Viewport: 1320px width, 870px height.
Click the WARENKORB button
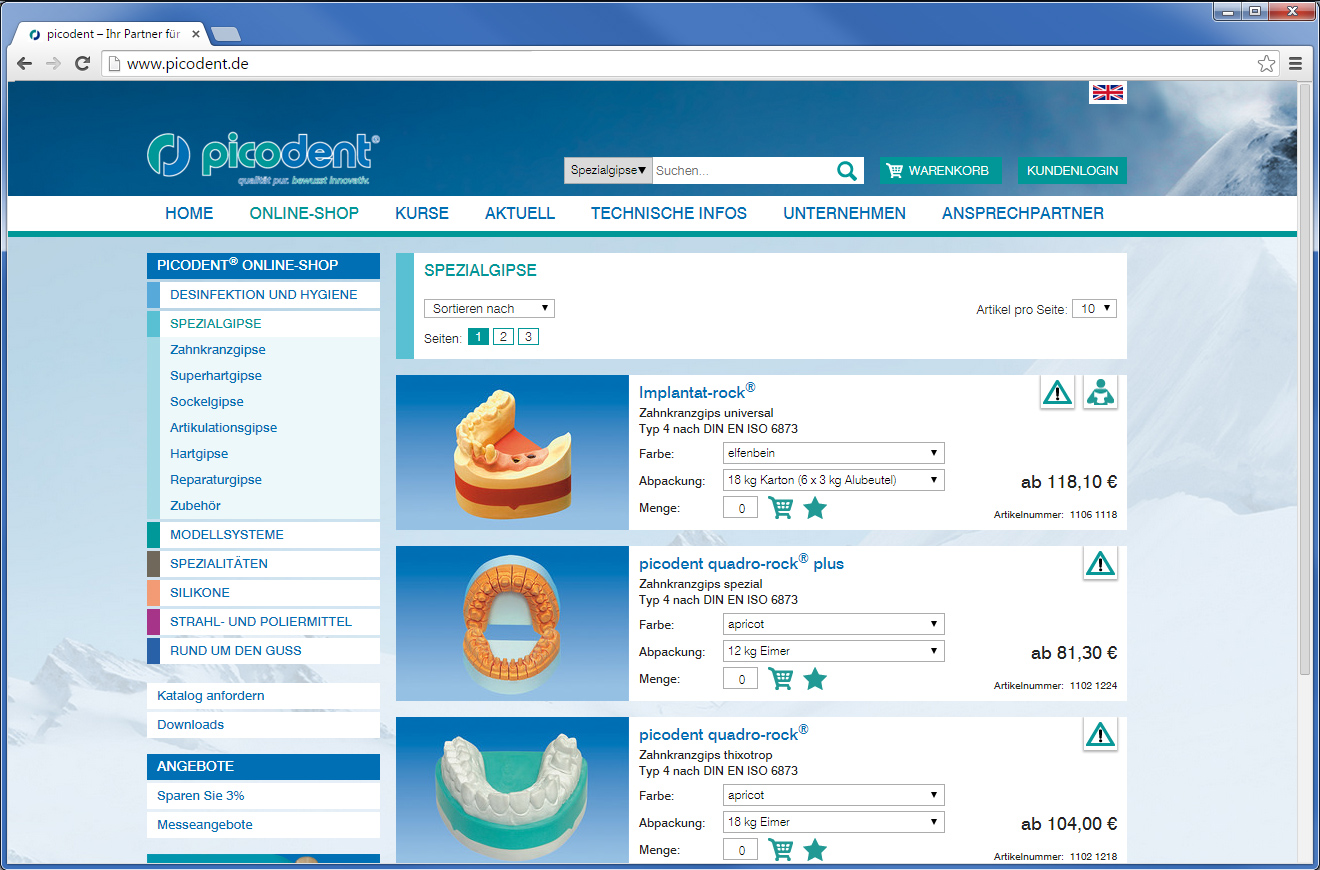(940, 171)
